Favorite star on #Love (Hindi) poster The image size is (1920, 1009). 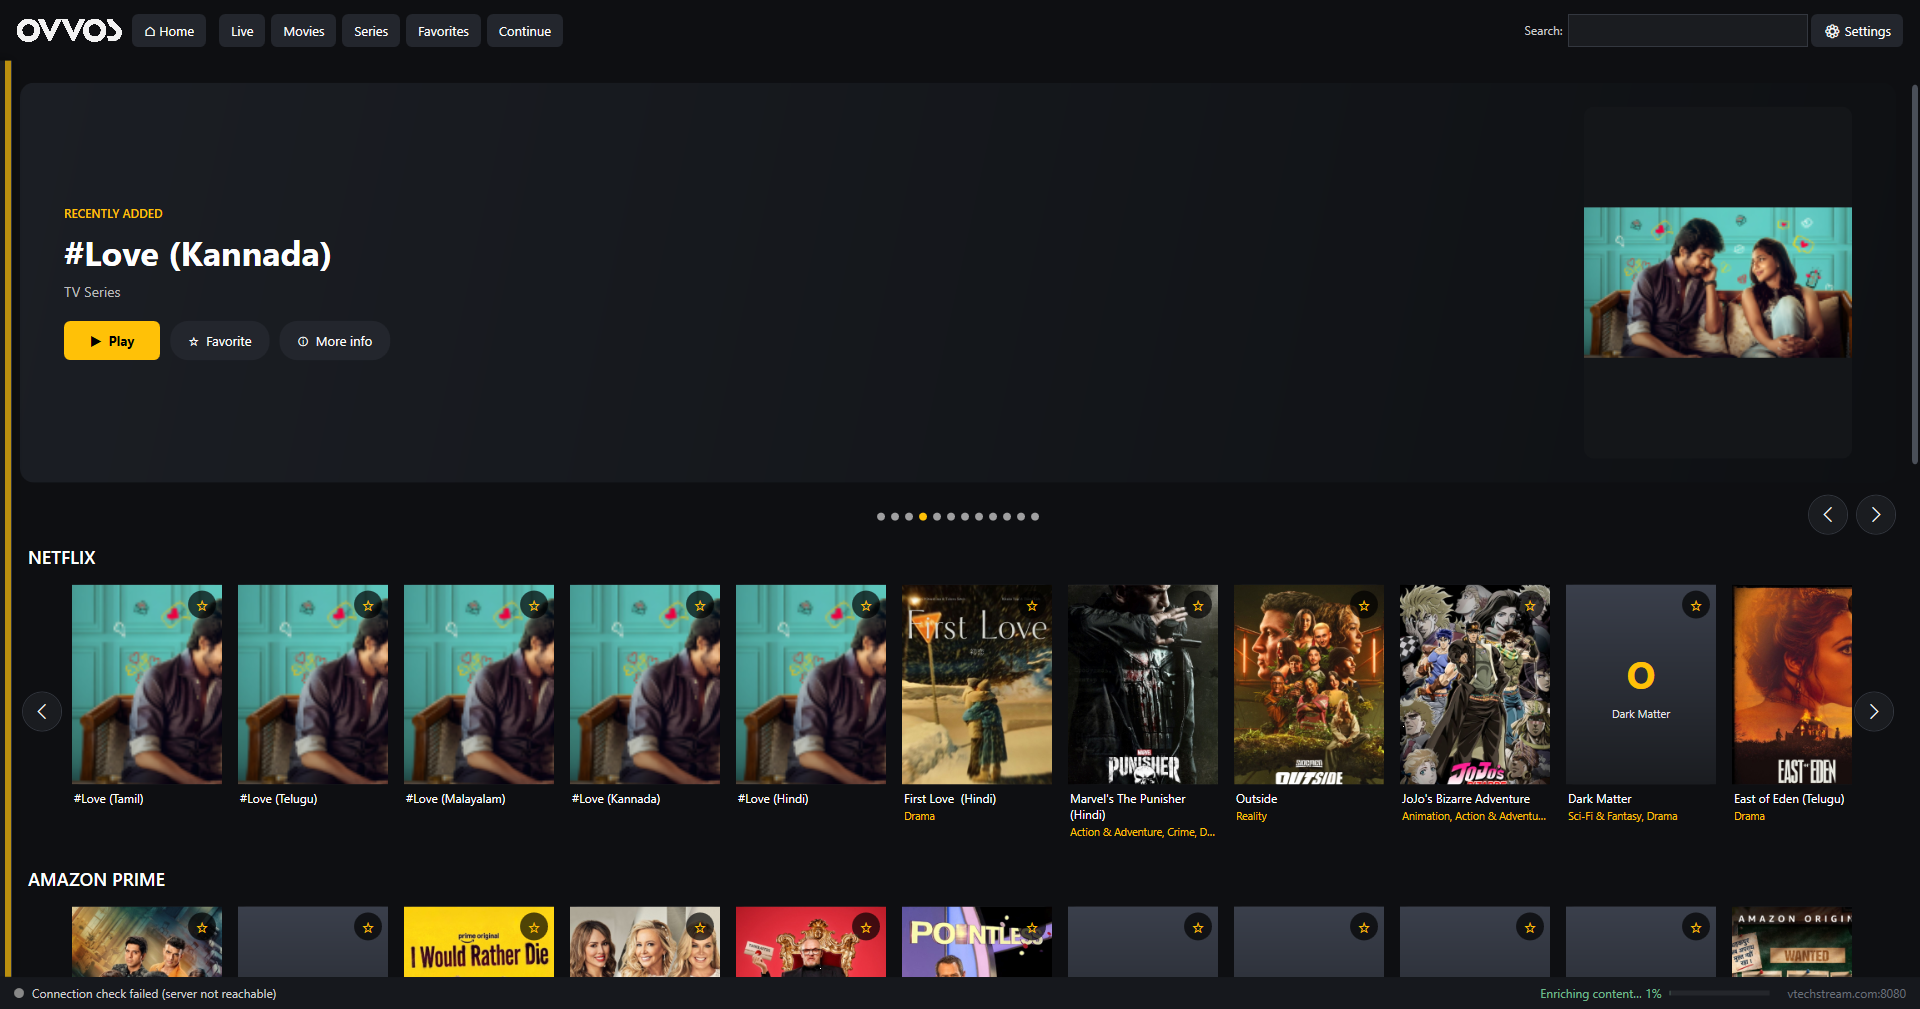click(x=866, y=605)
